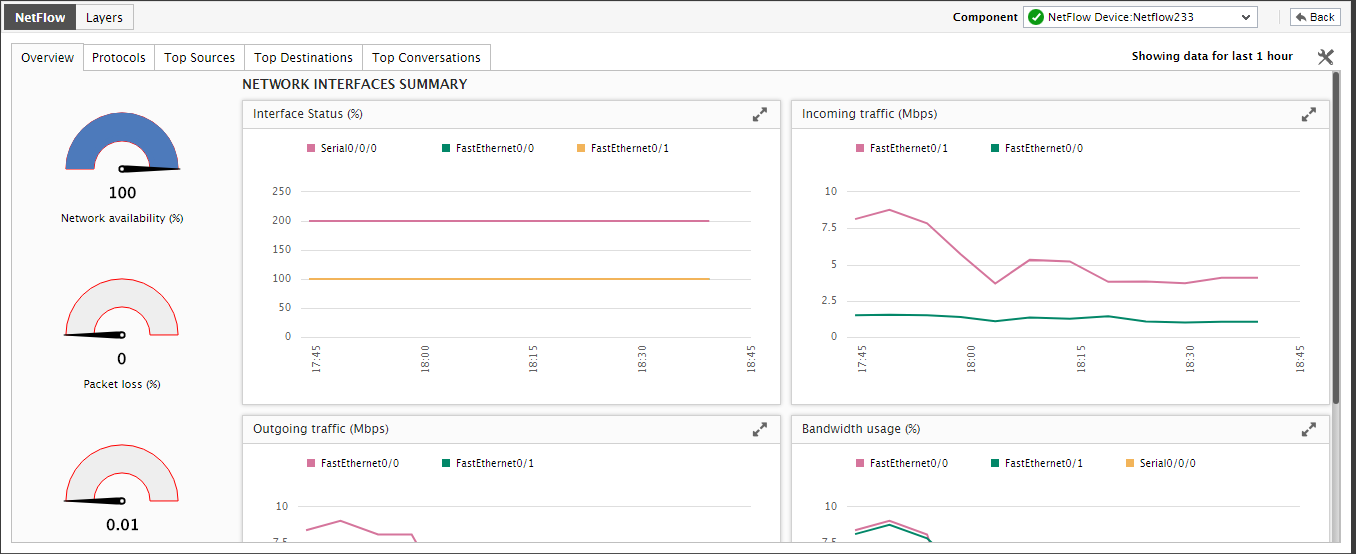This screenshot has width=1356, height=554.
Task: Click the 0.01 gauge value
Action: [122, 525]
